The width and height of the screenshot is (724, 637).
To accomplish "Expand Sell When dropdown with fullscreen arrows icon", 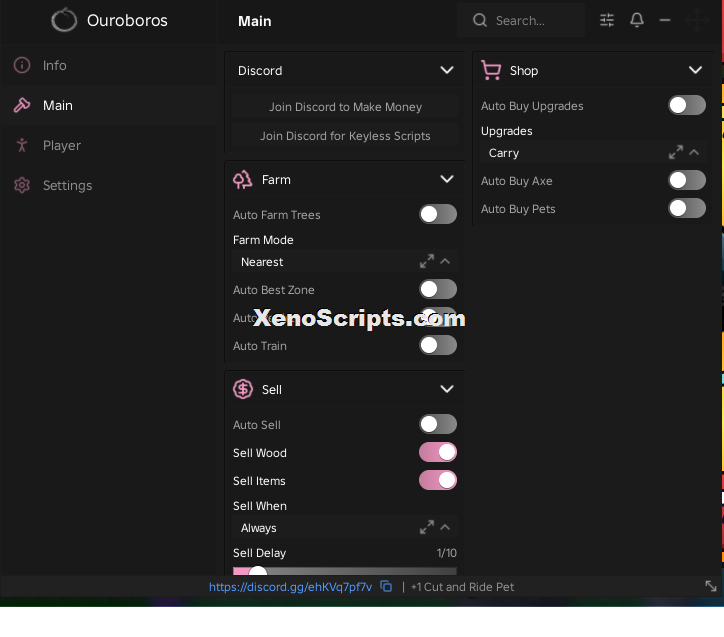I will click(427, 527).
